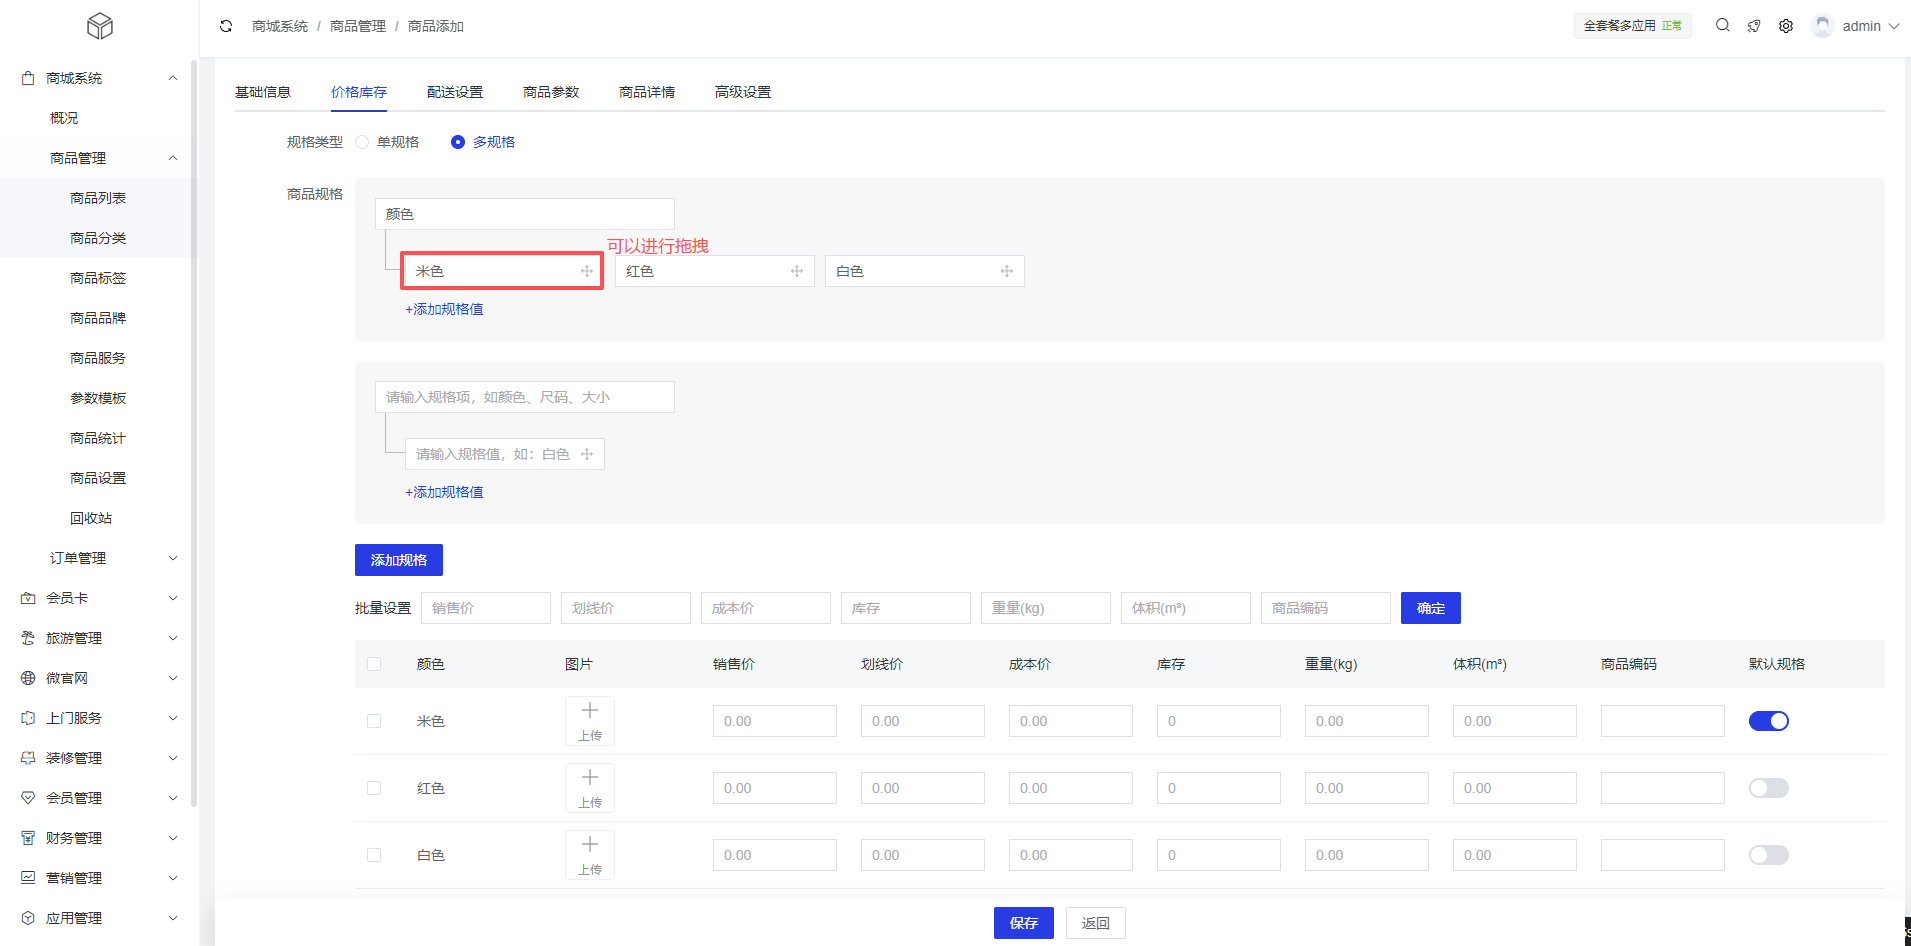Click the 添加规格 button
The width and height of the screenshot is (1911, 946).
coord(398,560)
